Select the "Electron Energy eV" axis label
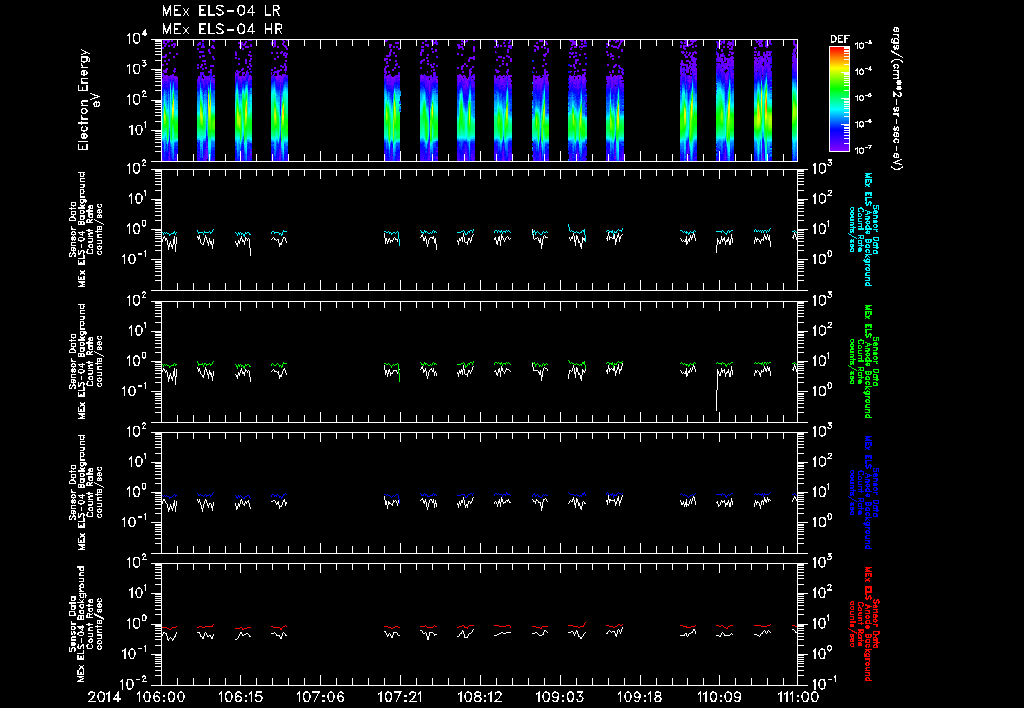The image size is (1024, 708). click(x=87, y=100)
